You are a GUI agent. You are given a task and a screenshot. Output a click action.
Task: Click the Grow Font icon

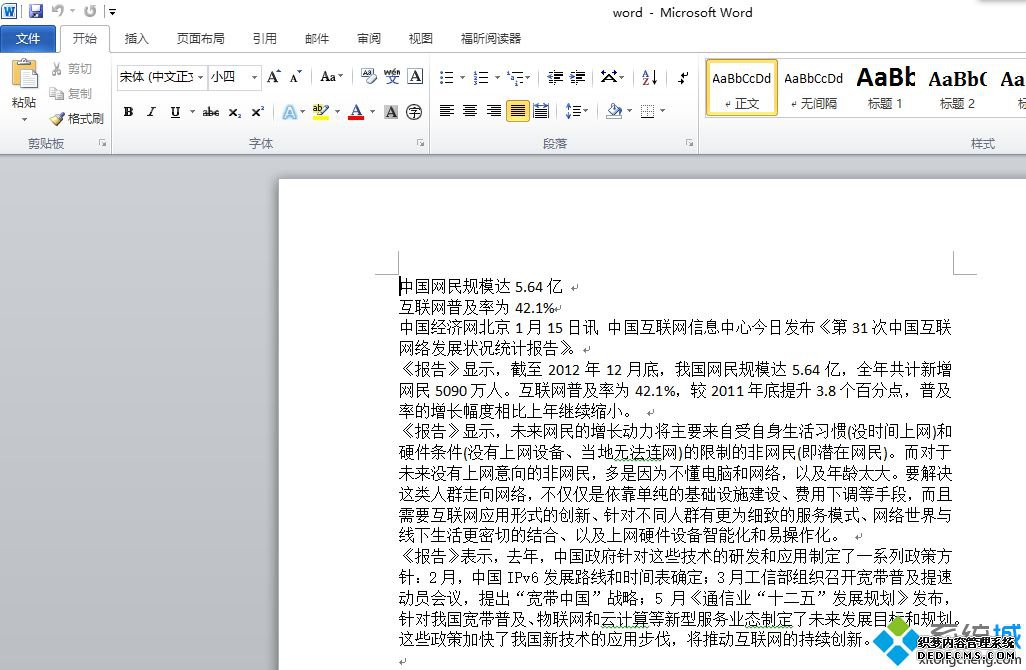click(274, 77)
